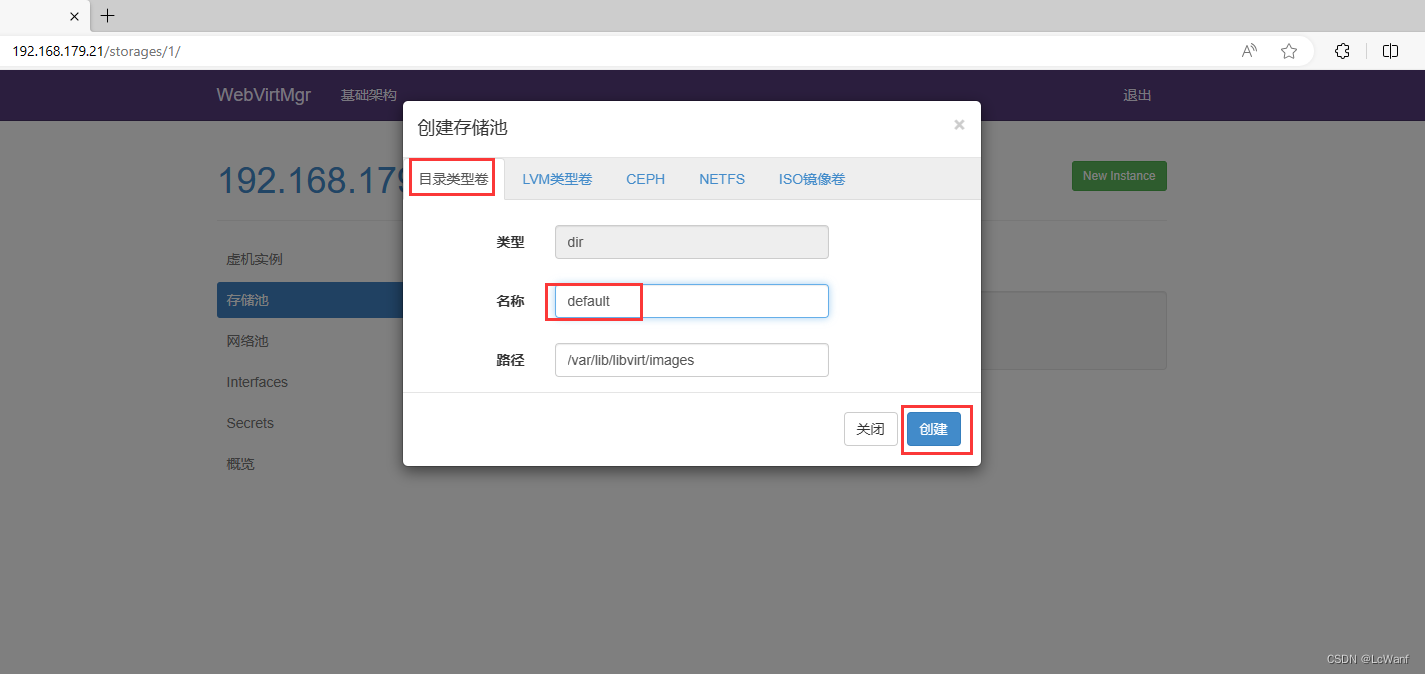
Task: Click the WebVirtMgr brand link
Action: (264, 95)
